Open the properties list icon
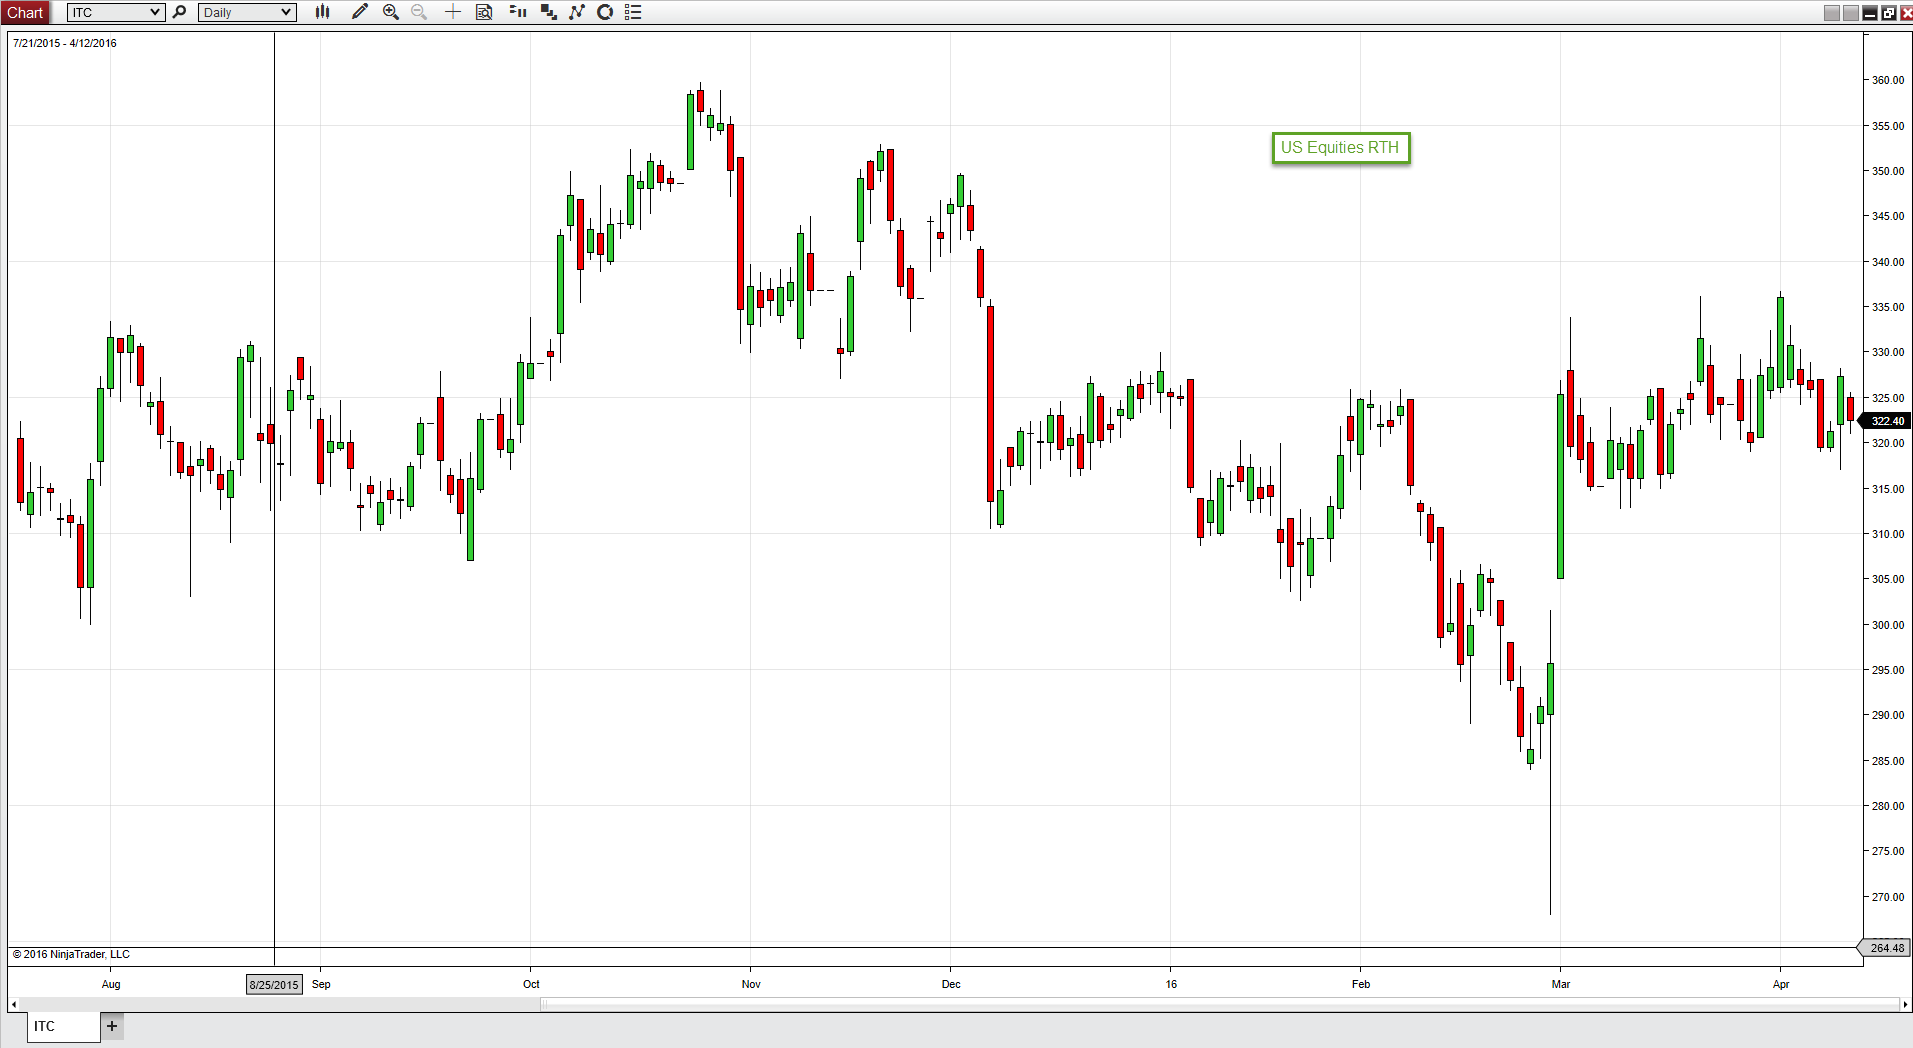 633,12
